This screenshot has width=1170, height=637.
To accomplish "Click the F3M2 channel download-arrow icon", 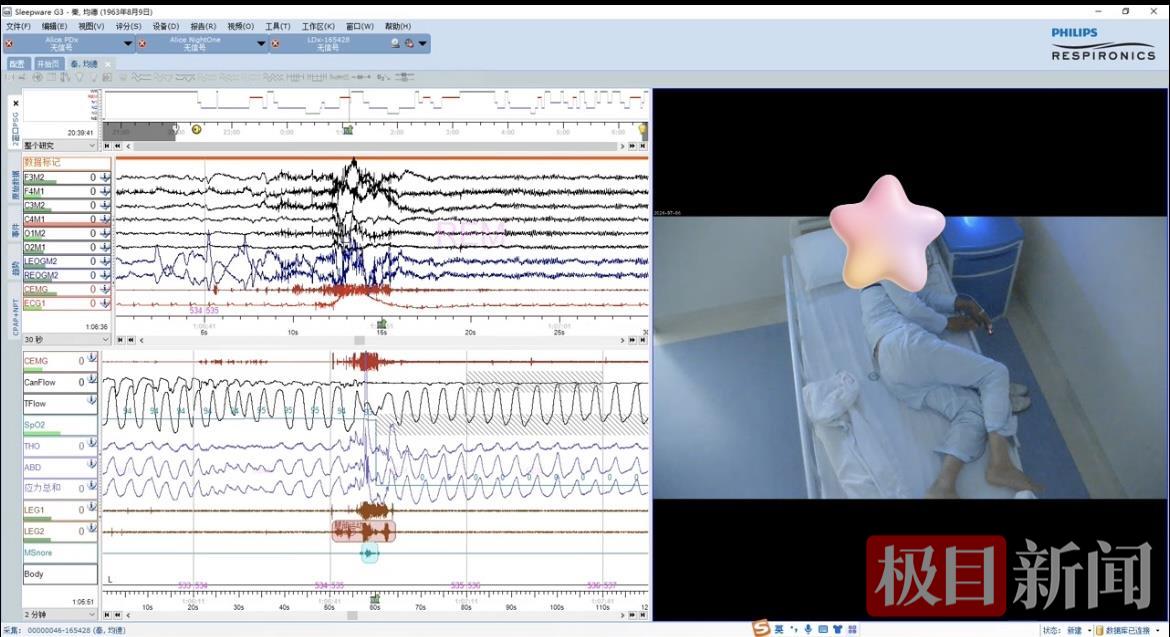I will pos(105,177).
